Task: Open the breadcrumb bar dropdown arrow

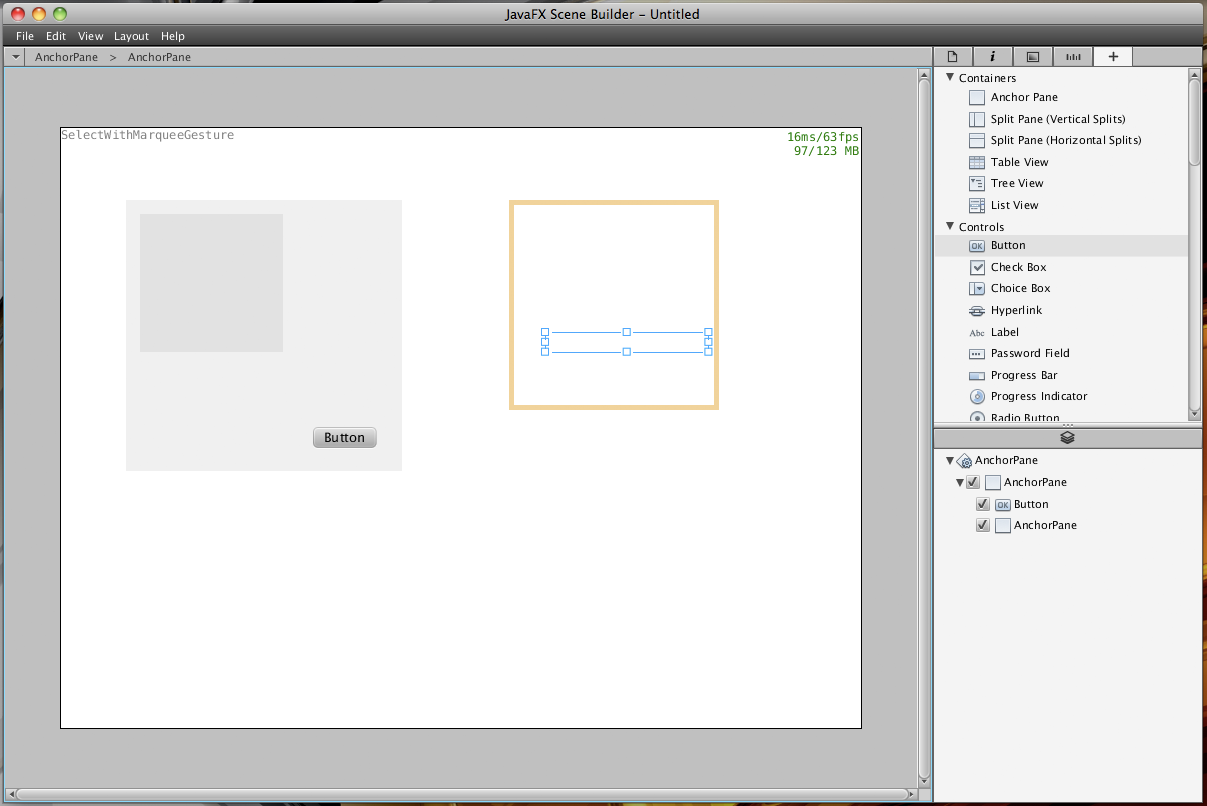Action: pyautogui.click(x=16, y=57)
